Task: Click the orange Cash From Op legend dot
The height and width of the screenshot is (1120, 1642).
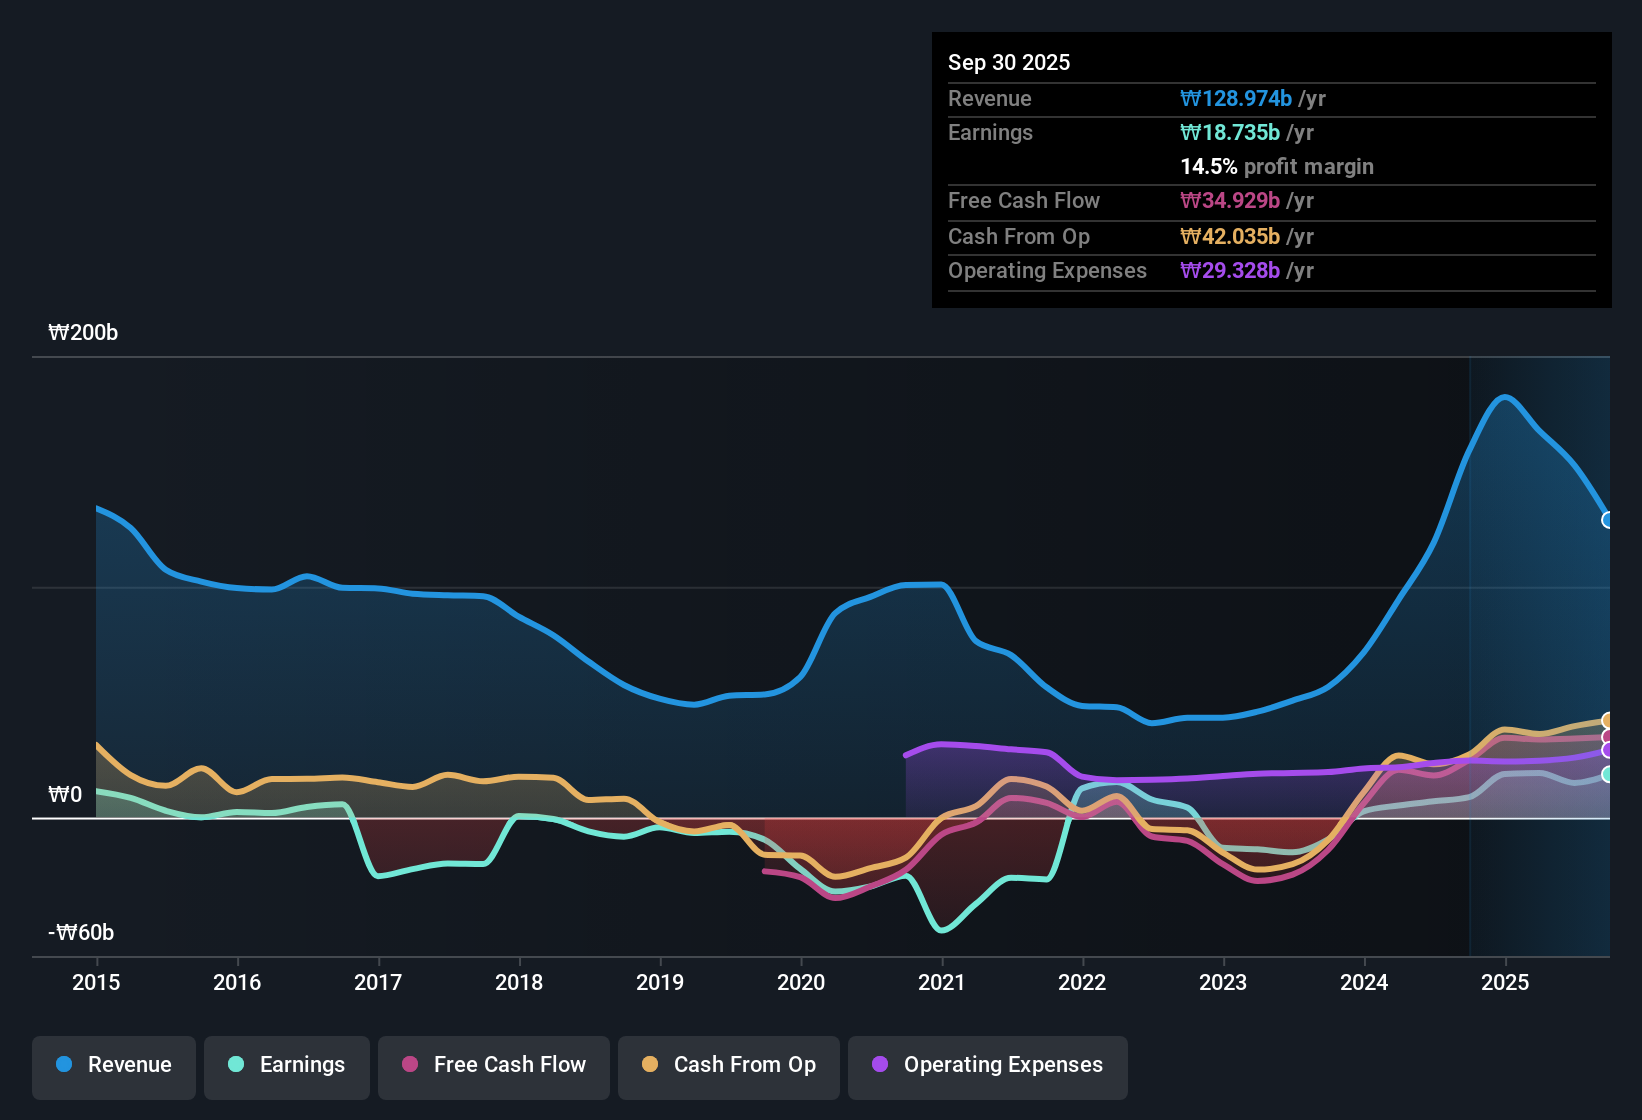Action: pyautogui.click(x=650, y=1065)
